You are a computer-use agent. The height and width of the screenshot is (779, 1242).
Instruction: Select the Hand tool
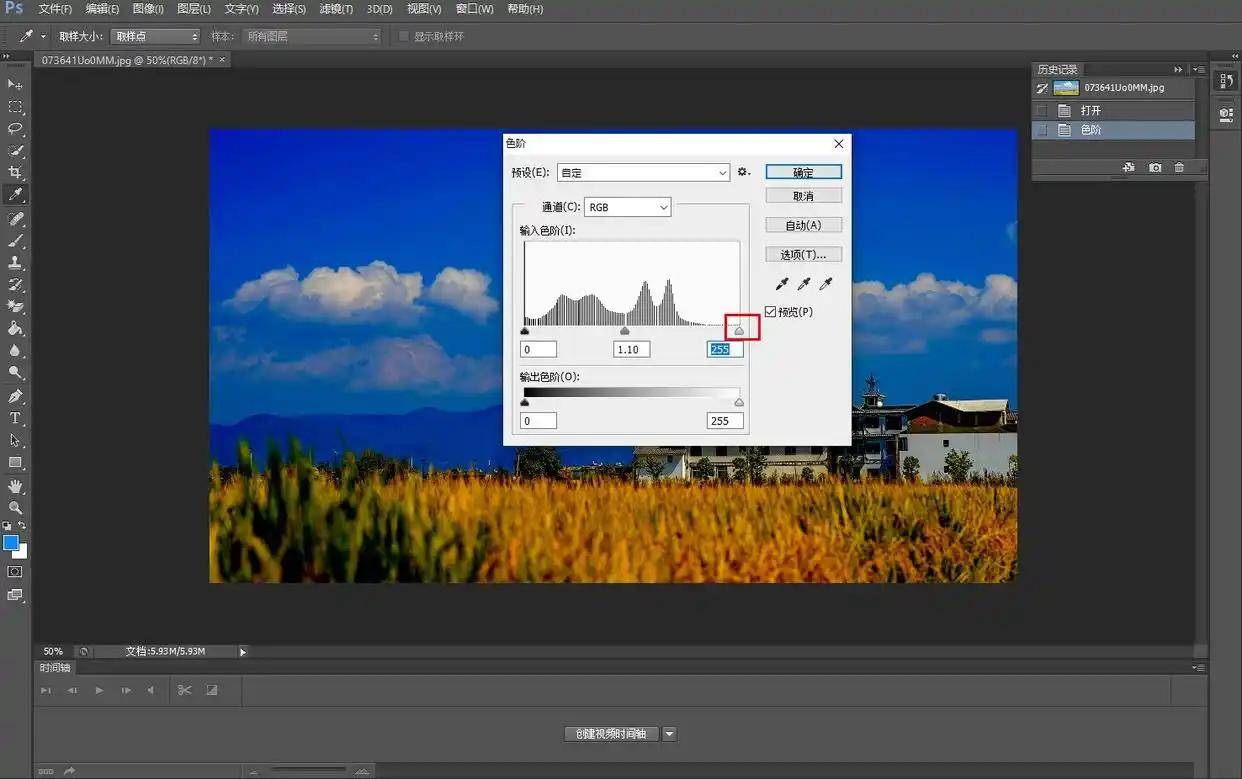(x=15, y=486)
